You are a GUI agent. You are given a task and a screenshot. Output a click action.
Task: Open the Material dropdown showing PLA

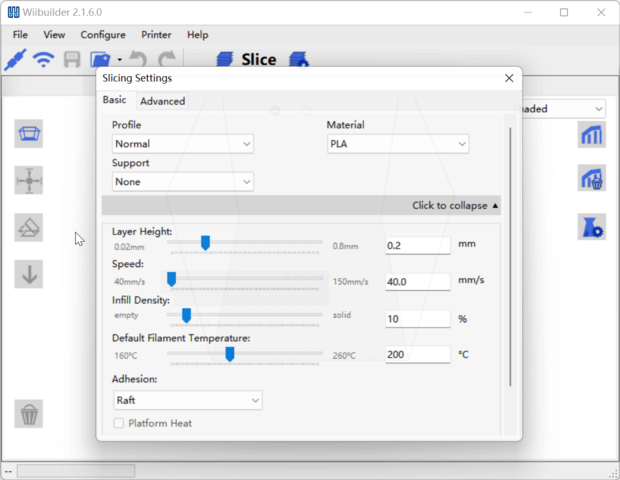397,144
